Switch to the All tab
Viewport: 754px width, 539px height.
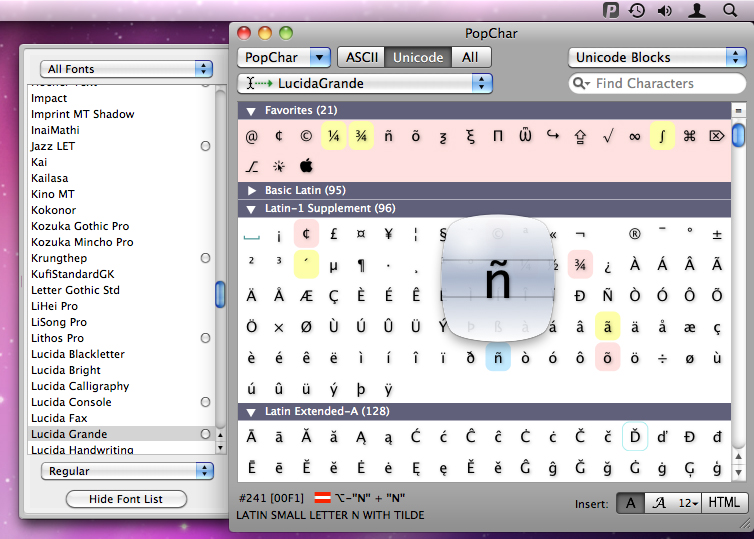pyautogui.click(x=470, y=58)
